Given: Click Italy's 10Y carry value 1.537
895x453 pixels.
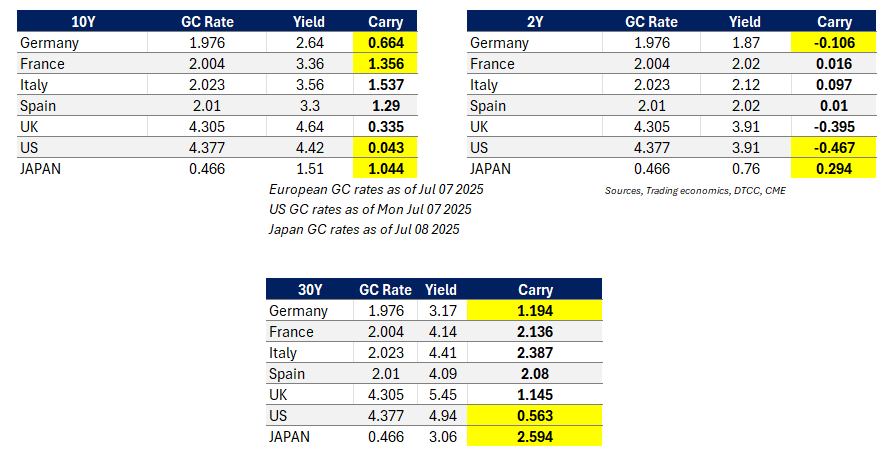Looking at the screenshot, I should coord(385,85).
